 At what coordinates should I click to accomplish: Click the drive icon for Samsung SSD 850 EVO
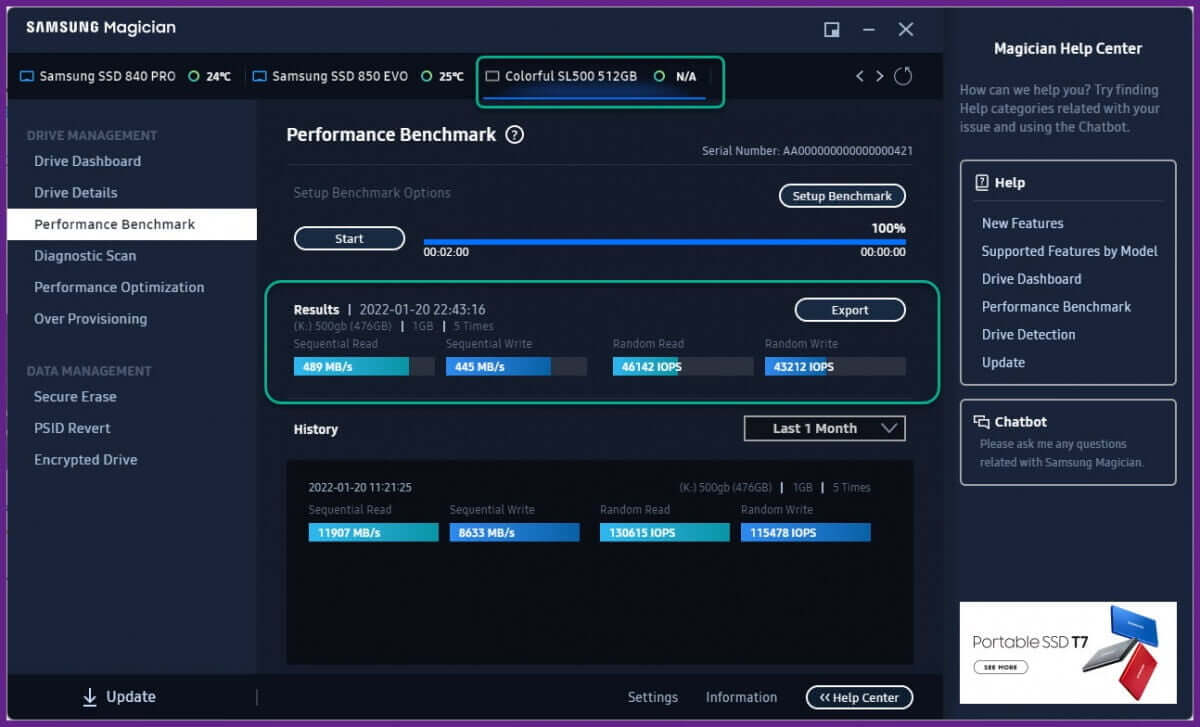[x=259, y=76]
